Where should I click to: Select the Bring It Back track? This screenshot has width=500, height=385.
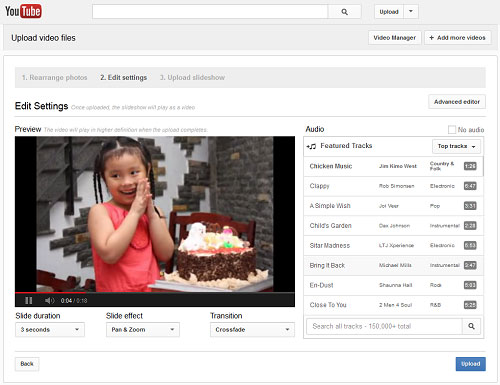(393, 265)
